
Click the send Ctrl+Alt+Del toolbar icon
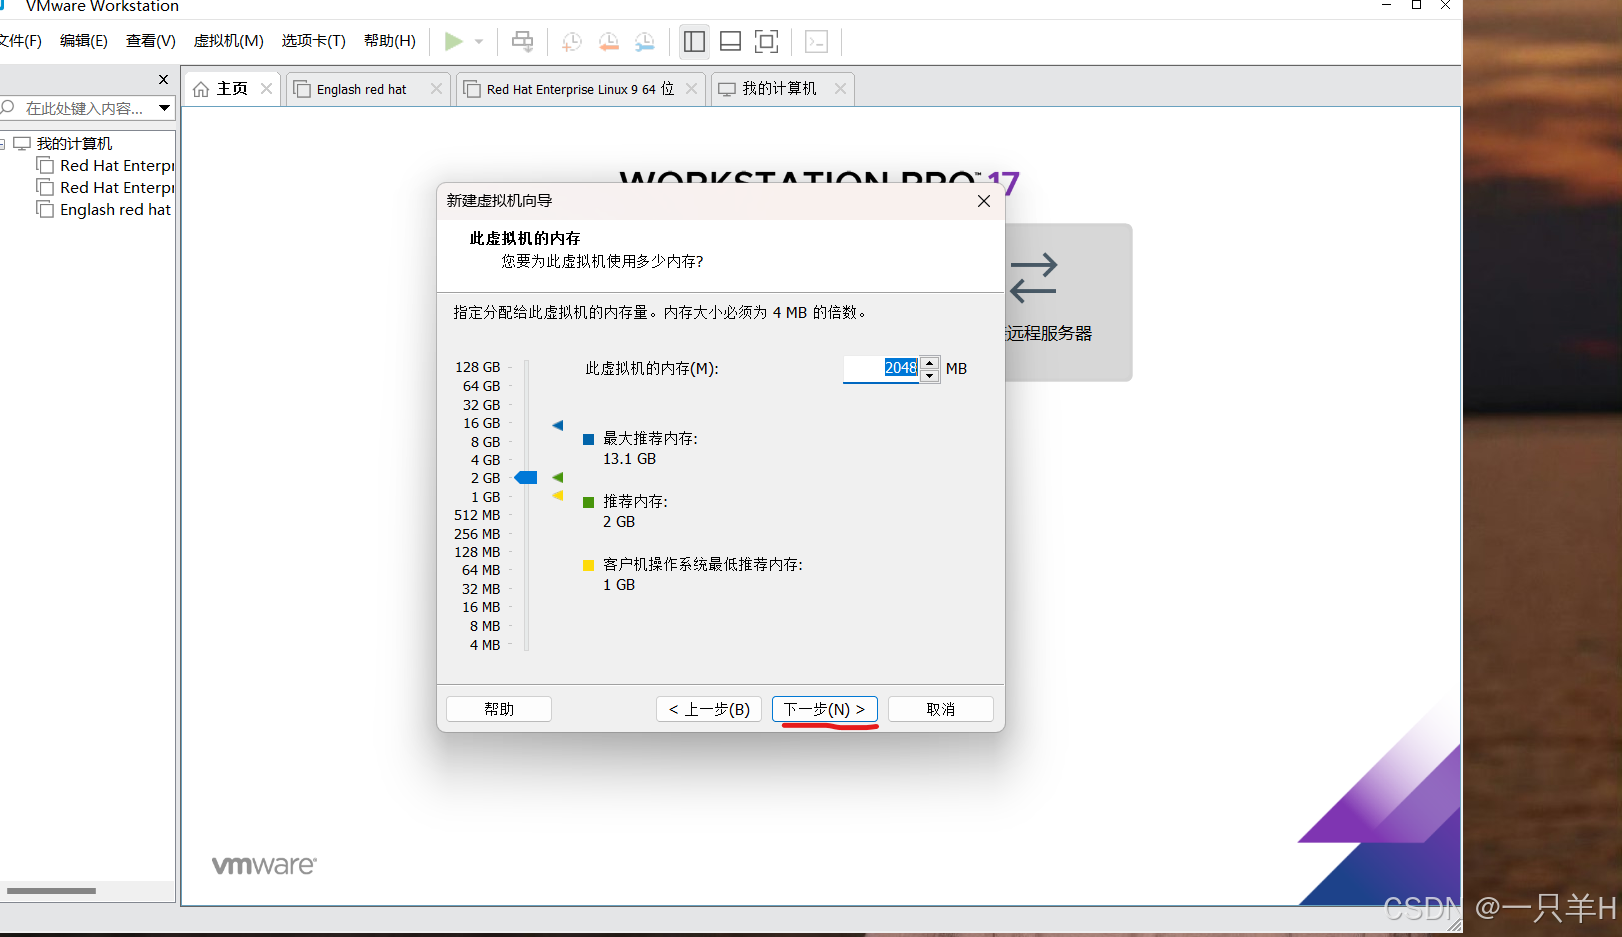[522, 41]
